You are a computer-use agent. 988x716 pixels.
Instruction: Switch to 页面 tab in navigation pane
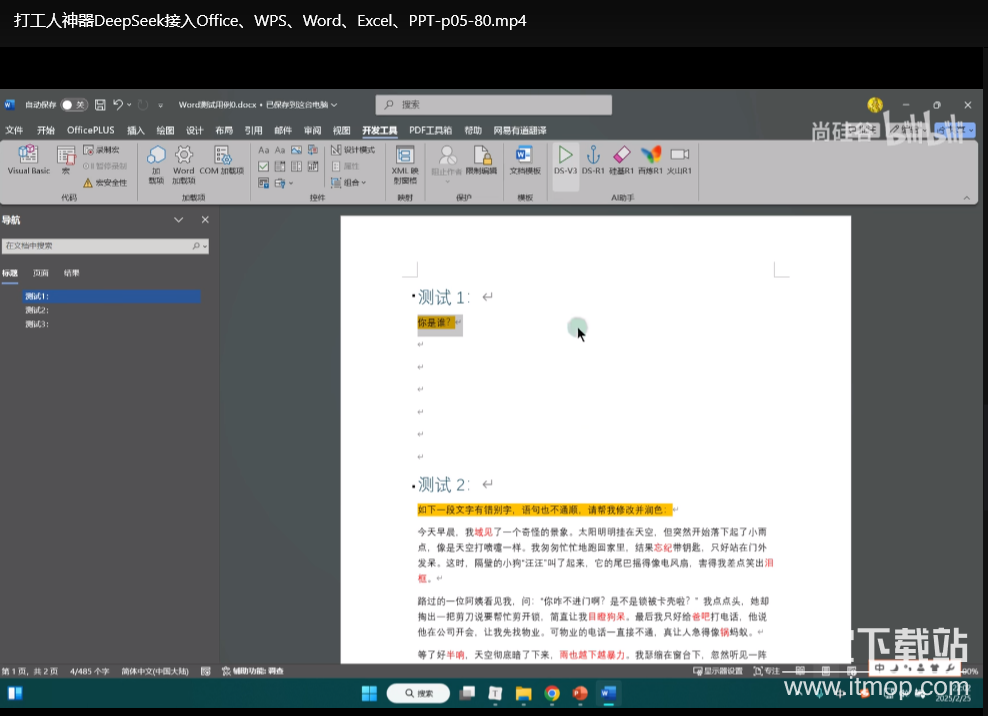click(41, 272)
